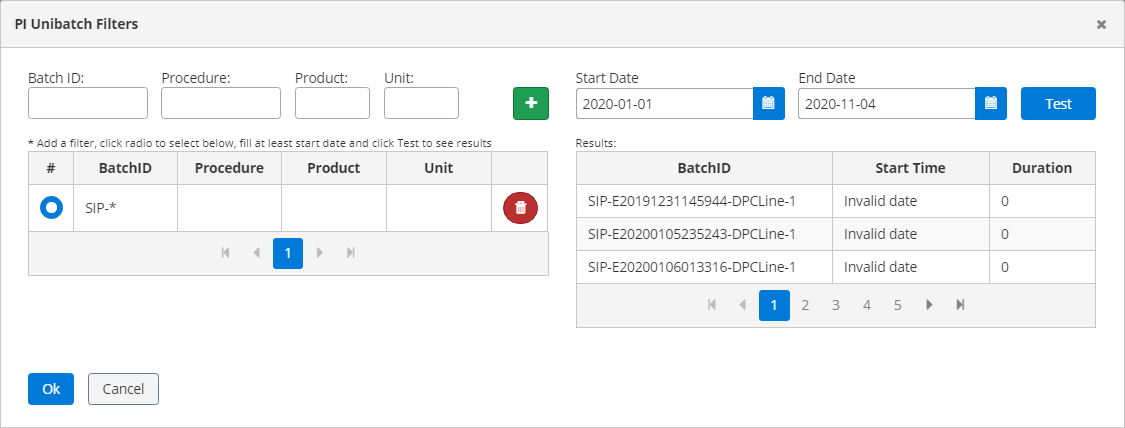Confirm filters with the Ok button
1125x428 pixels.
tap(51, 389)
